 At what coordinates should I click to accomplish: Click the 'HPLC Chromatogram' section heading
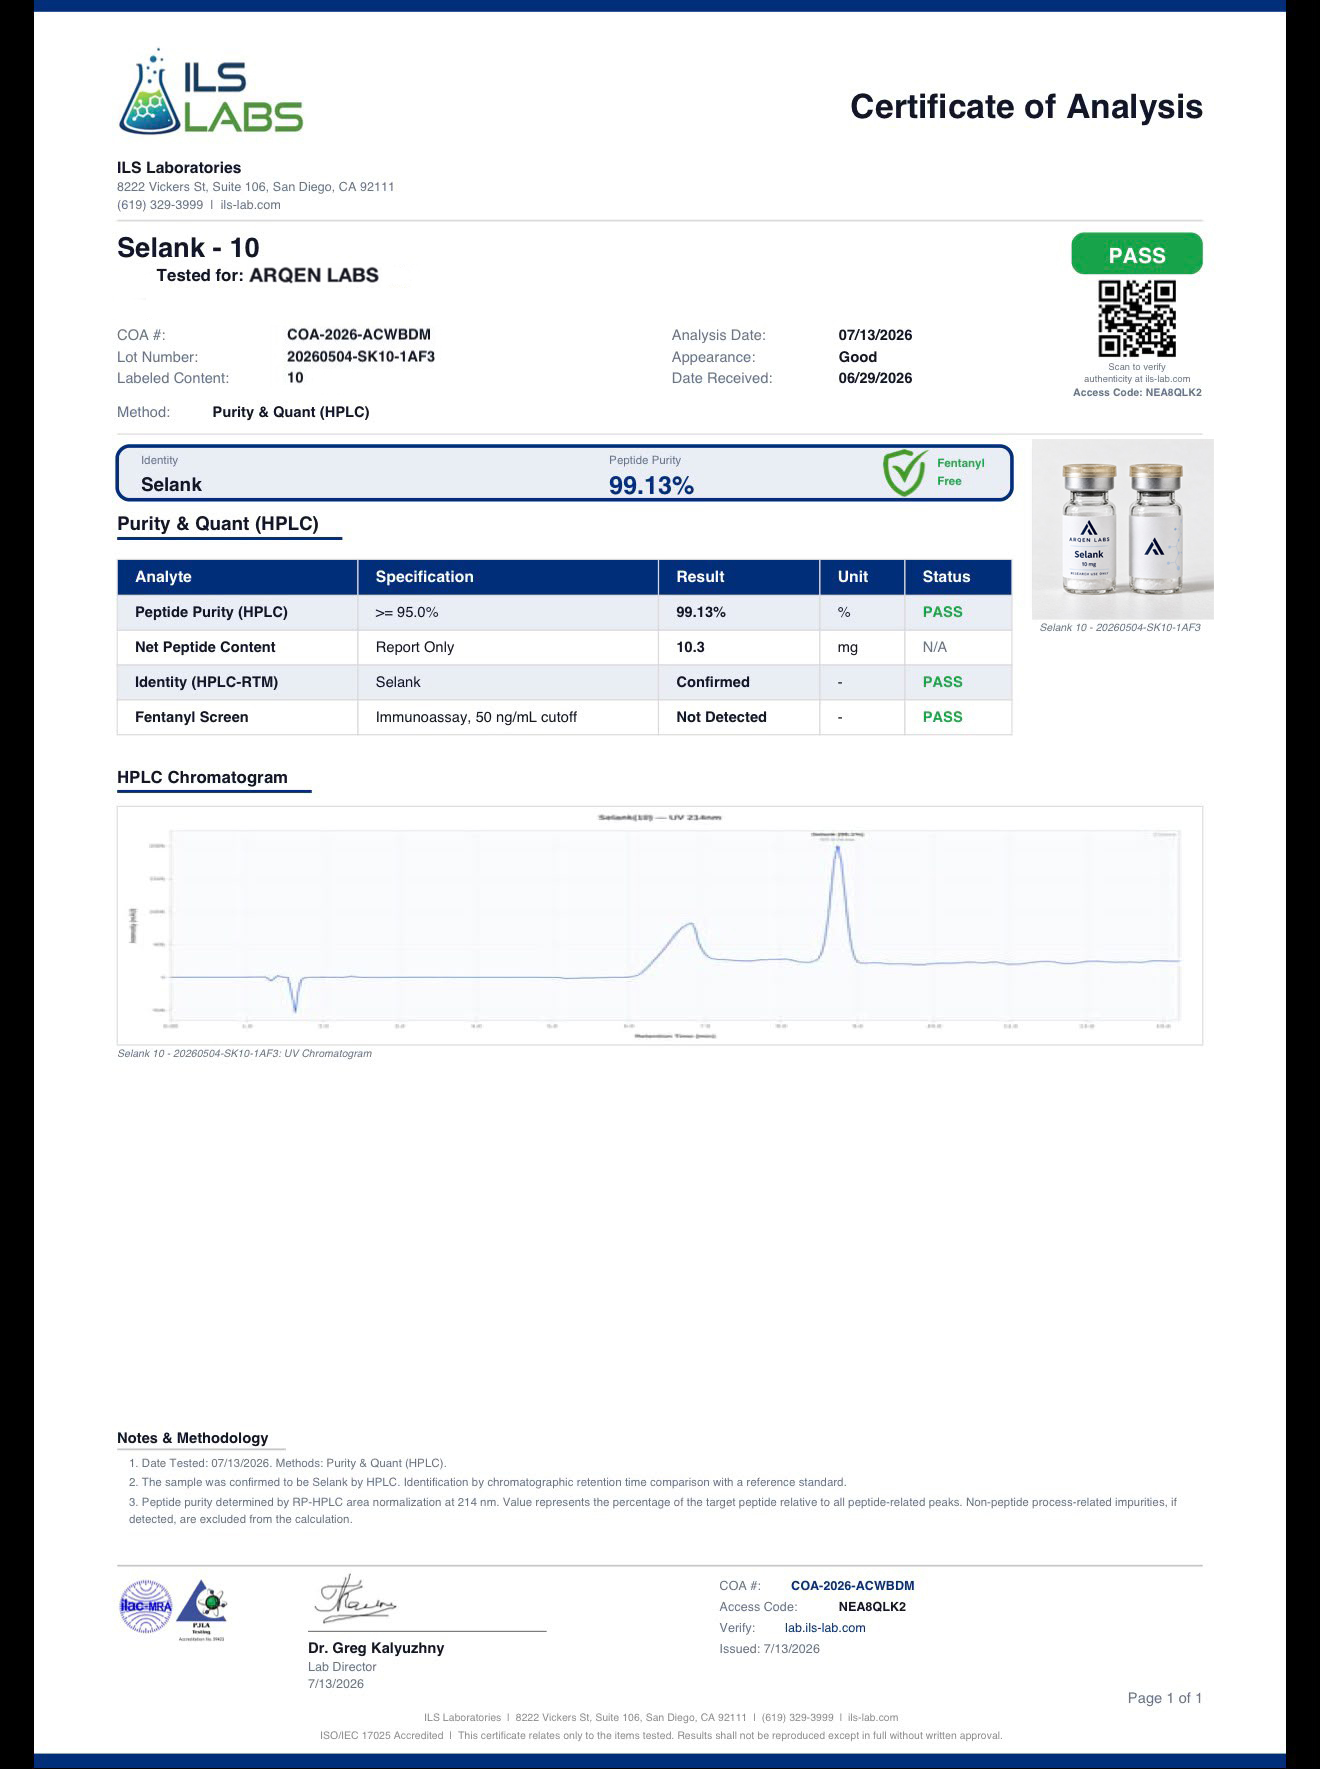click(x=202, y=777)
